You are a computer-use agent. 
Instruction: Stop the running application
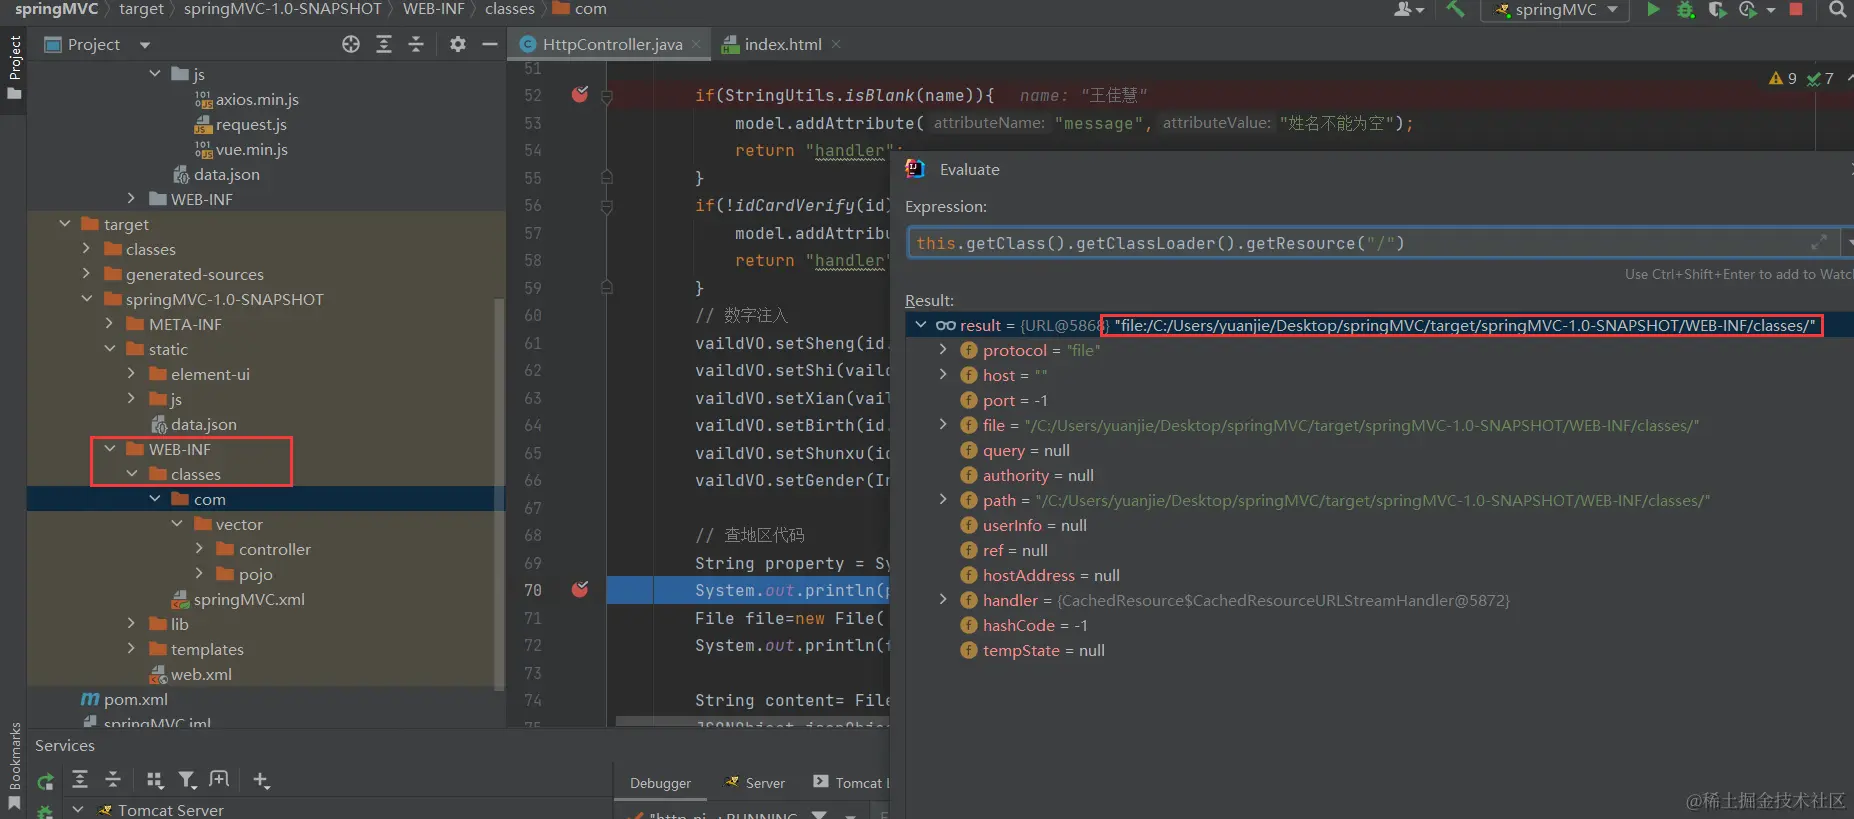(x=1796, y=9)
